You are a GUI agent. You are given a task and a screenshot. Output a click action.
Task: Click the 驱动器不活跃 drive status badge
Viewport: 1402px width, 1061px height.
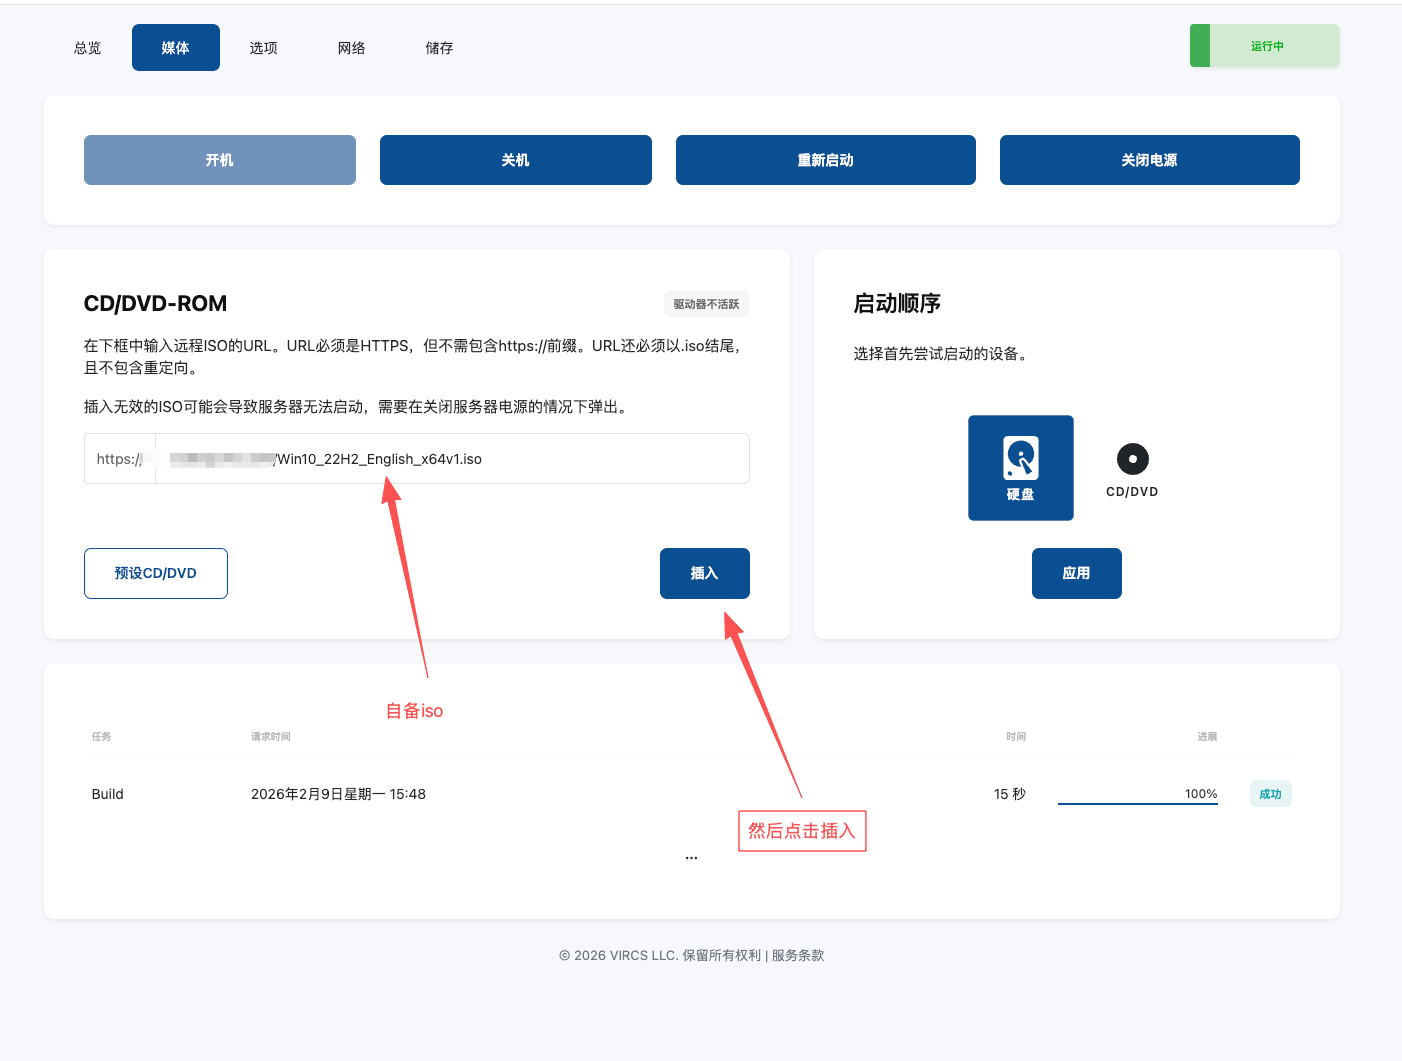pyautogui.click(x=707, y=304)
